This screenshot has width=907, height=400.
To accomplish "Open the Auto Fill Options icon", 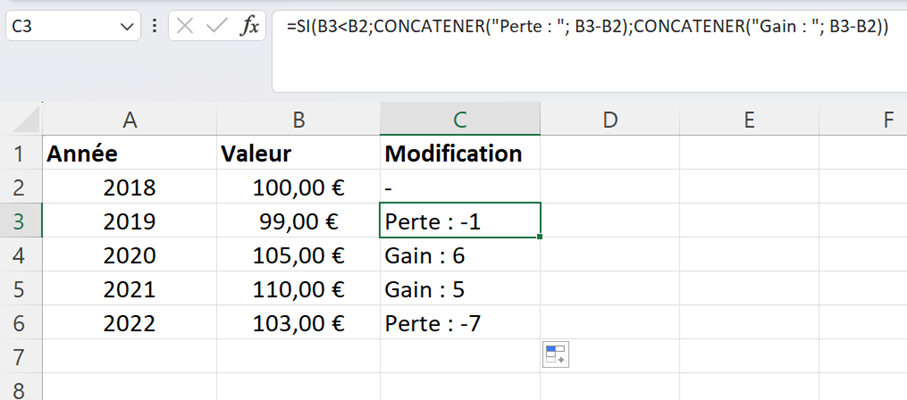I will (556, 354).
